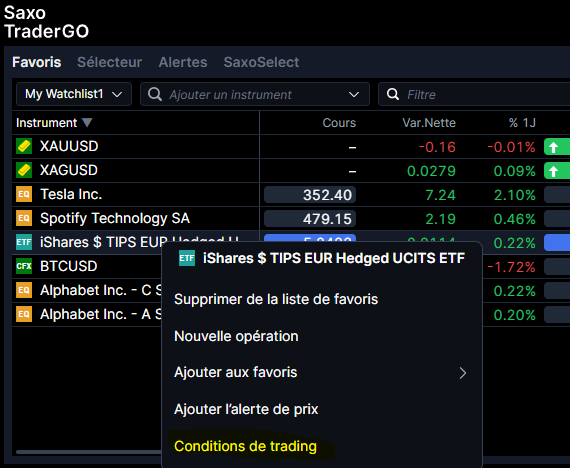Select the BTCUSD instrument name
This screenshot has height=468, width=570.
68,266
